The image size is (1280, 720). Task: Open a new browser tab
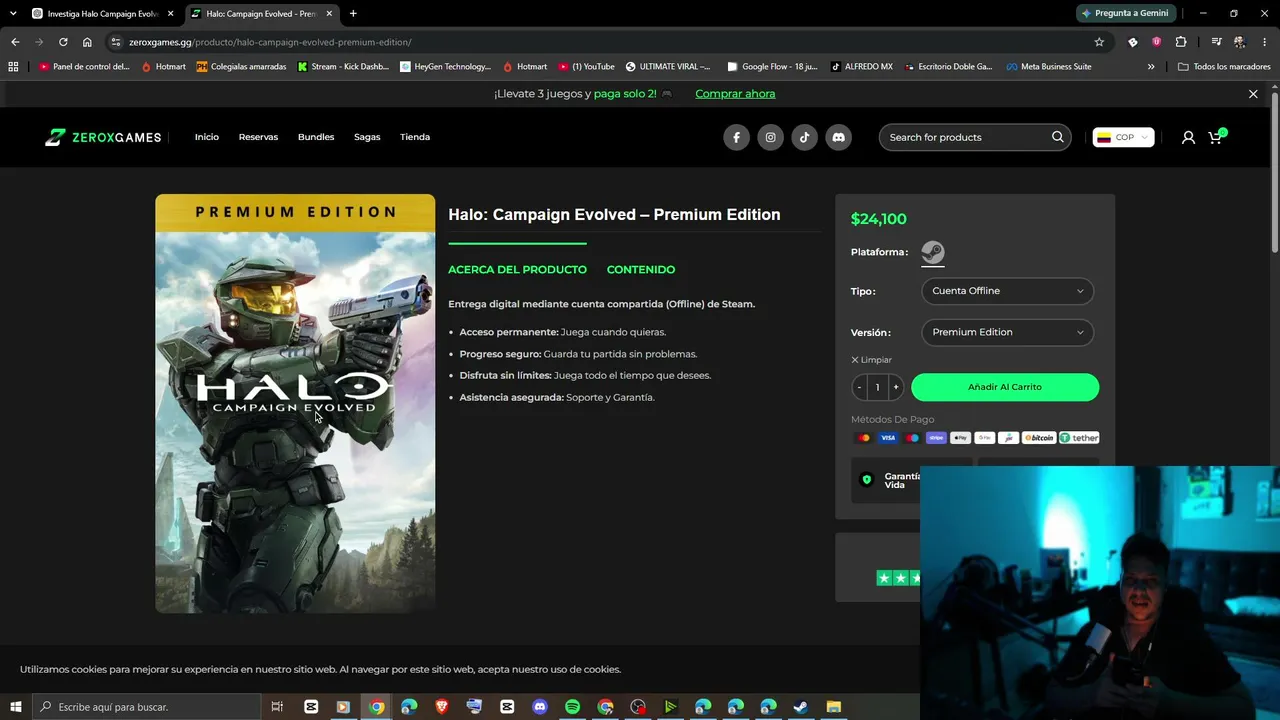pyautogui.click(x=353, y=14)
